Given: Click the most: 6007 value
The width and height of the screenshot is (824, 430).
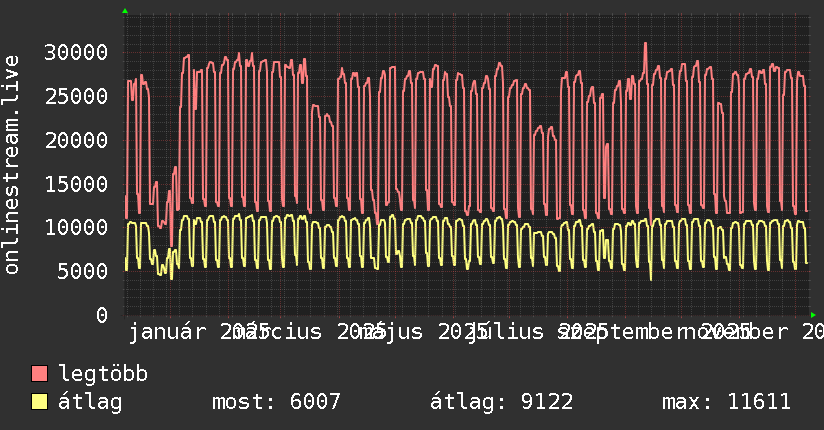Looking at the screenshot, I should click(276, 402).
